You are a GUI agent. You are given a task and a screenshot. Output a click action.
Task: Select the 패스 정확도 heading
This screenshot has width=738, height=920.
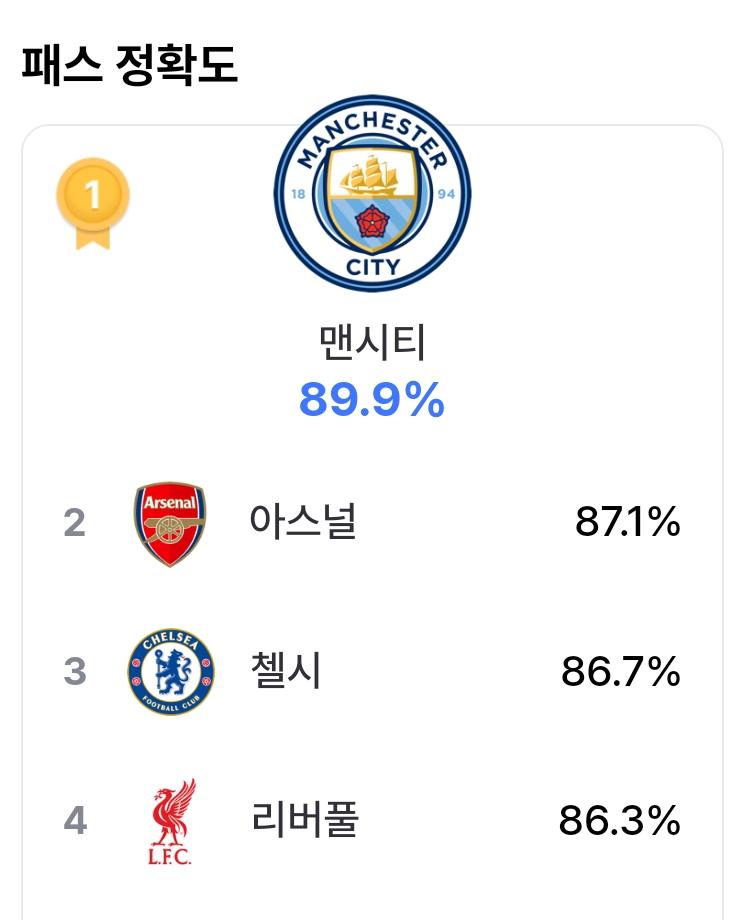click(129, 65)
